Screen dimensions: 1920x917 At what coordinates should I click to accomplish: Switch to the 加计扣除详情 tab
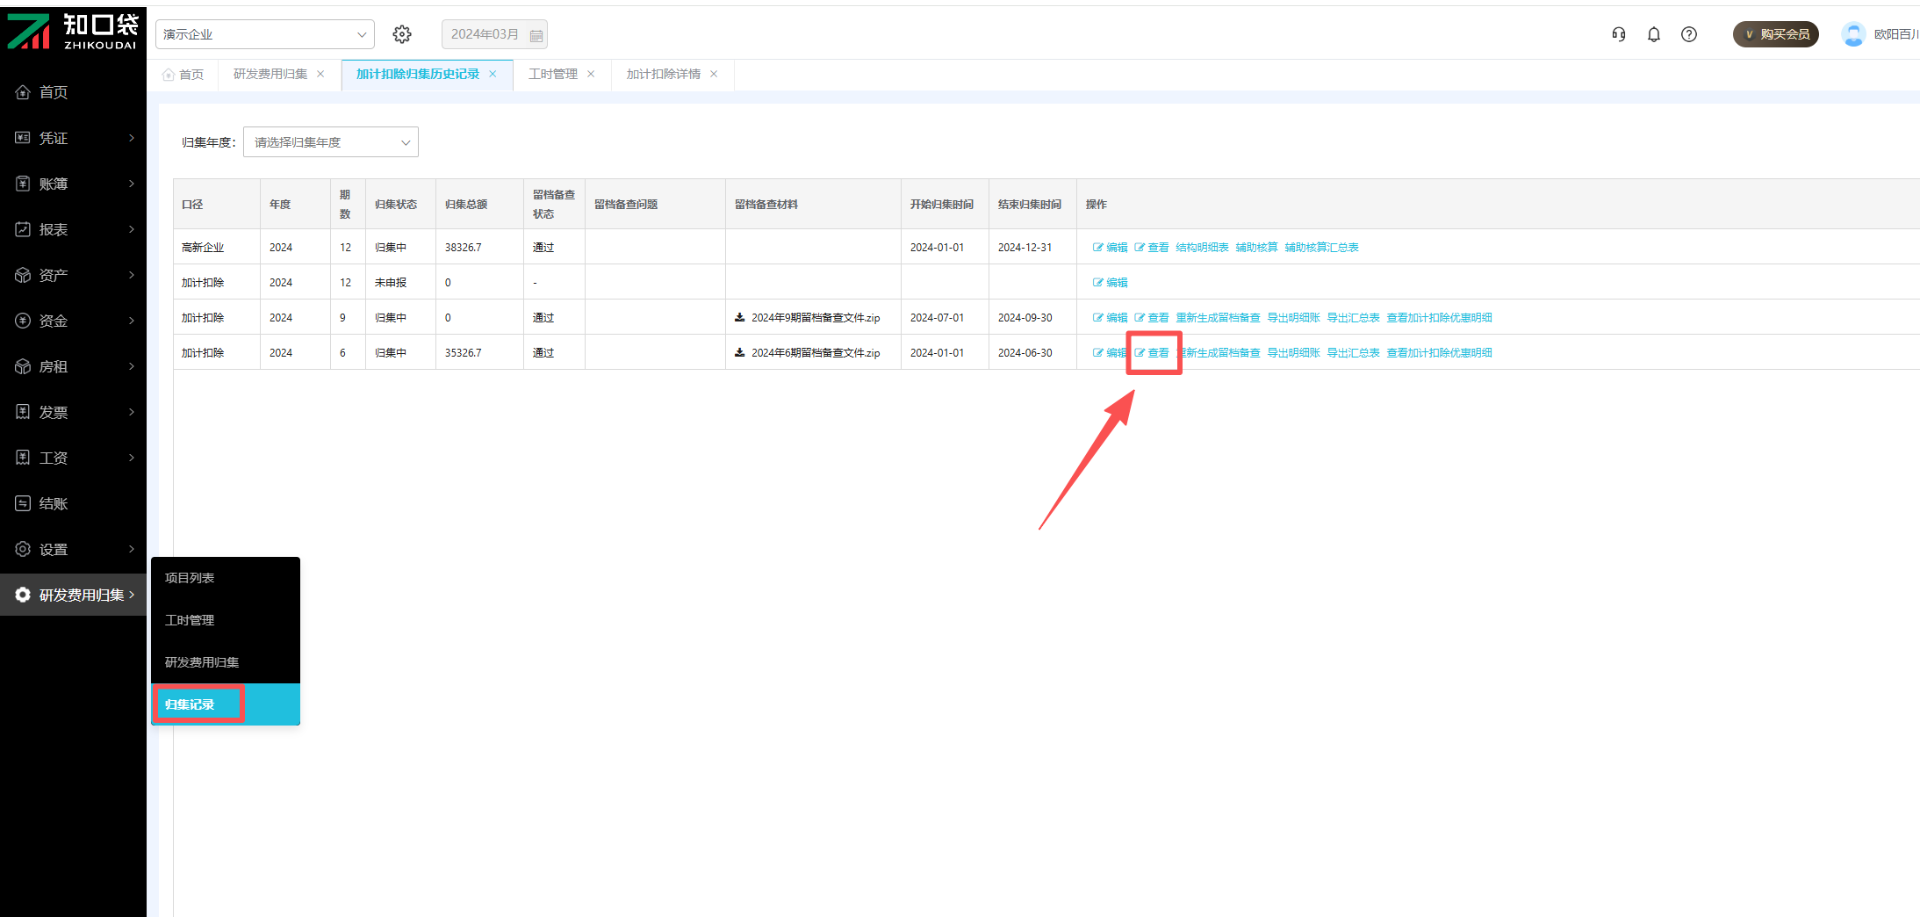[663, 74]
